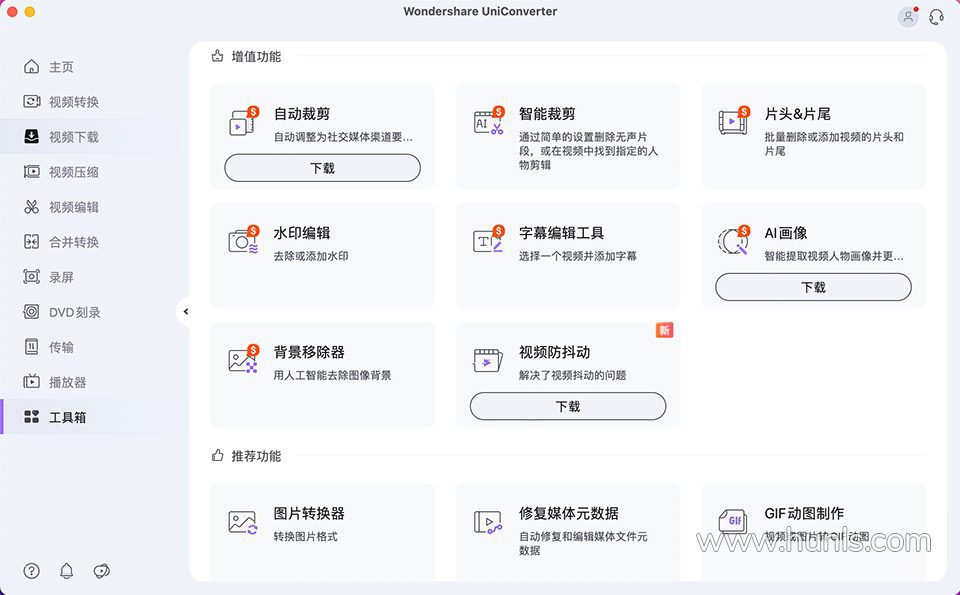Click the 播放器 player icon
This screenshot has width=960, height=595.
(31, 382)
